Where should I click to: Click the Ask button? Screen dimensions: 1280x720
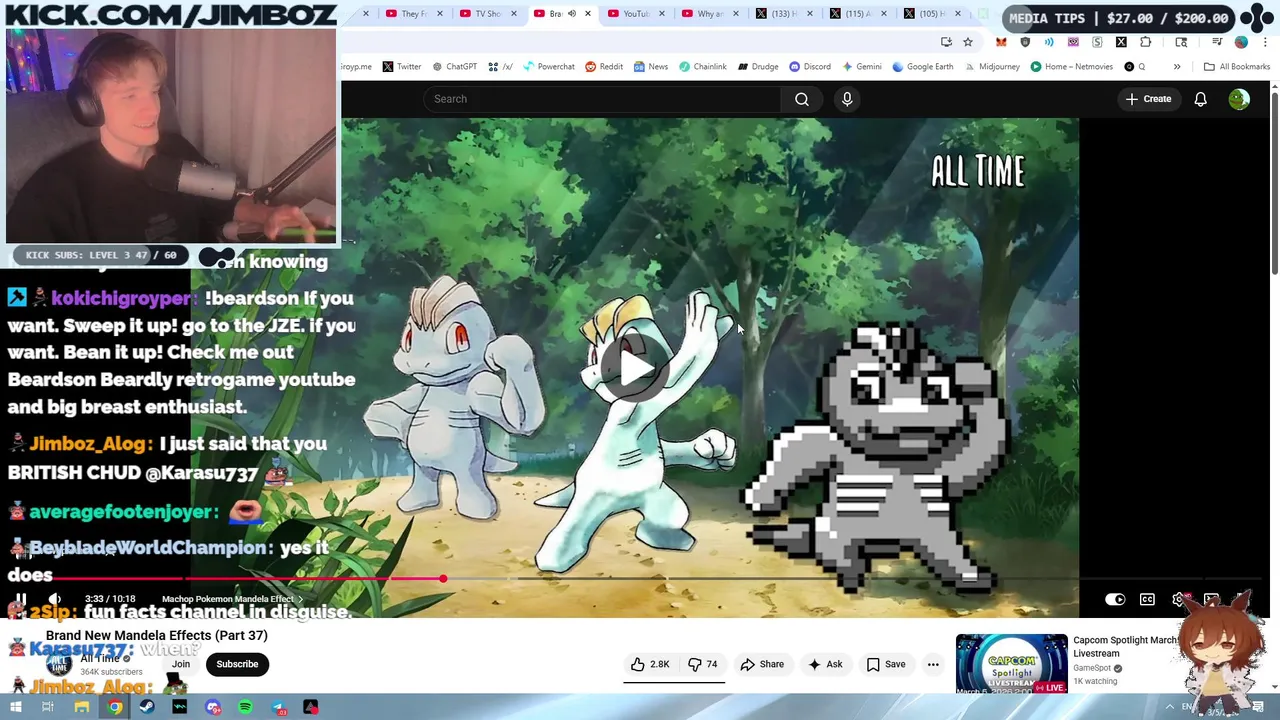coord(825,664)
